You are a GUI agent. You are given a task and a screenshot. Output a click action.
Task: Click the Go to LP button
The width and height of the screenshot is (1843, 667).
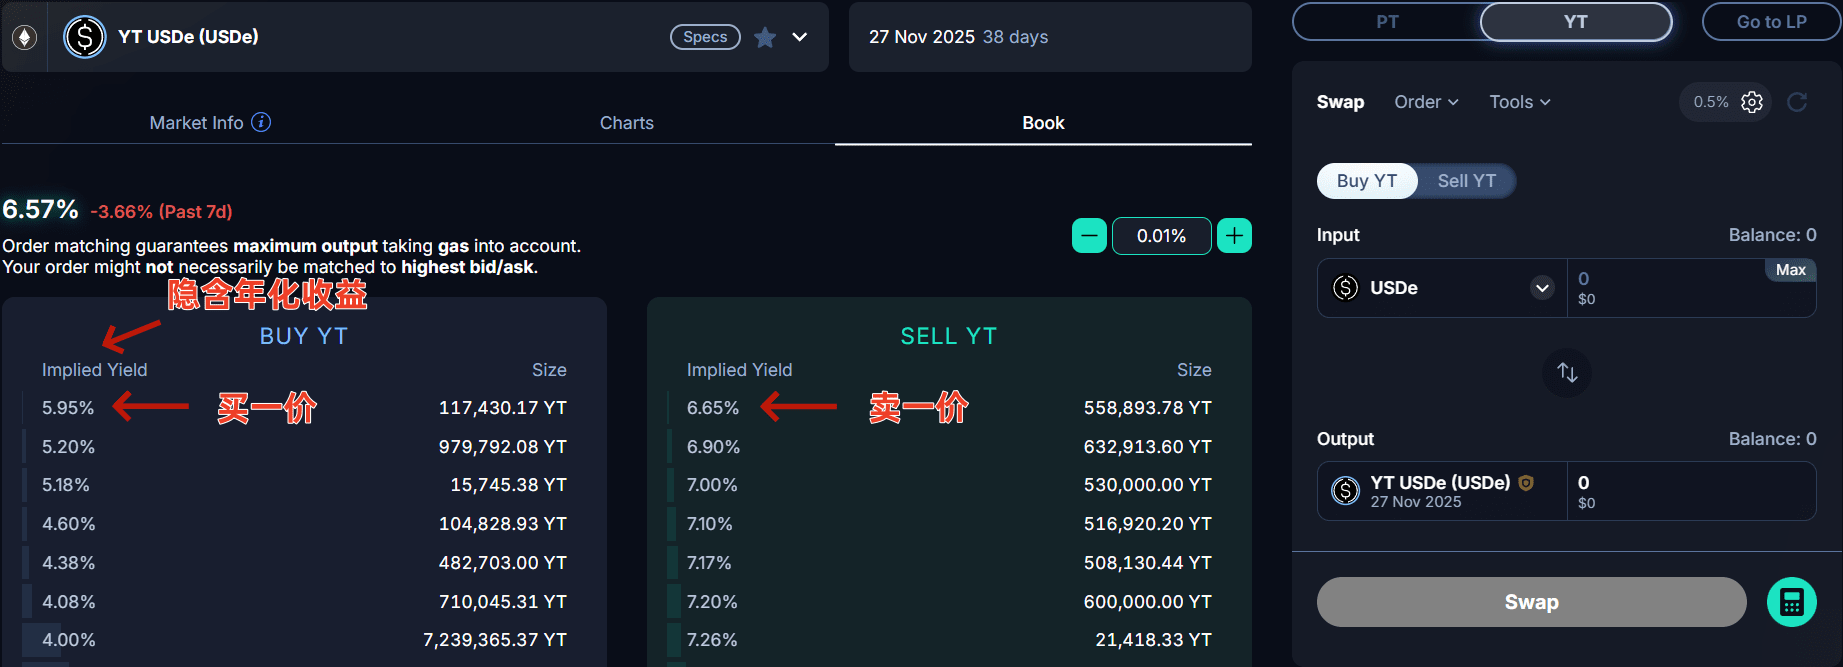(1771, 22)
